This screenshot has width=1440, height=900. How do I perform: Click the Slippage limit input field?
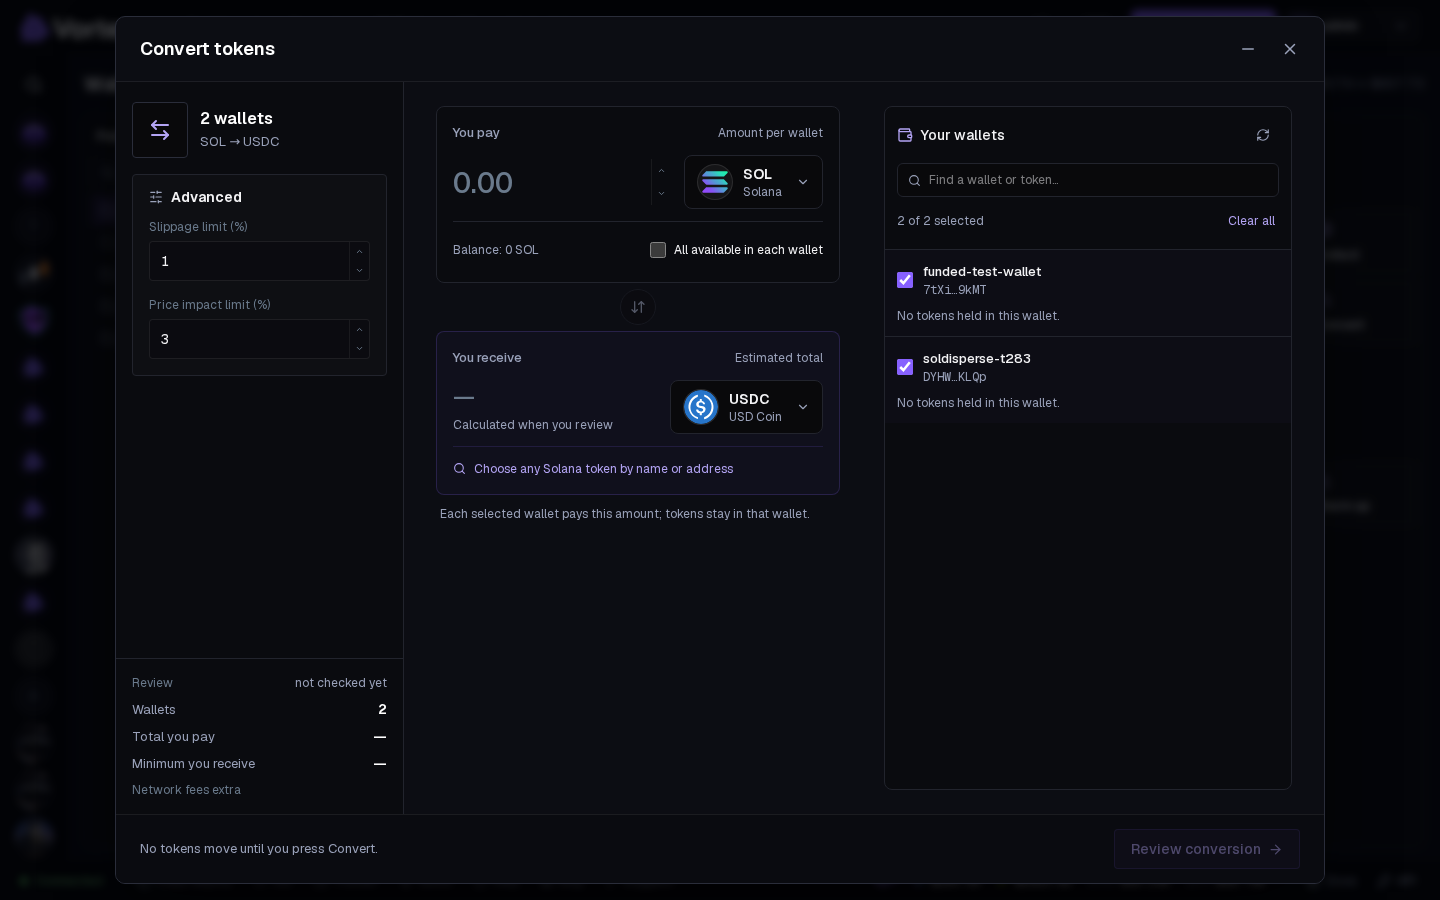click(x=249, y=261)
